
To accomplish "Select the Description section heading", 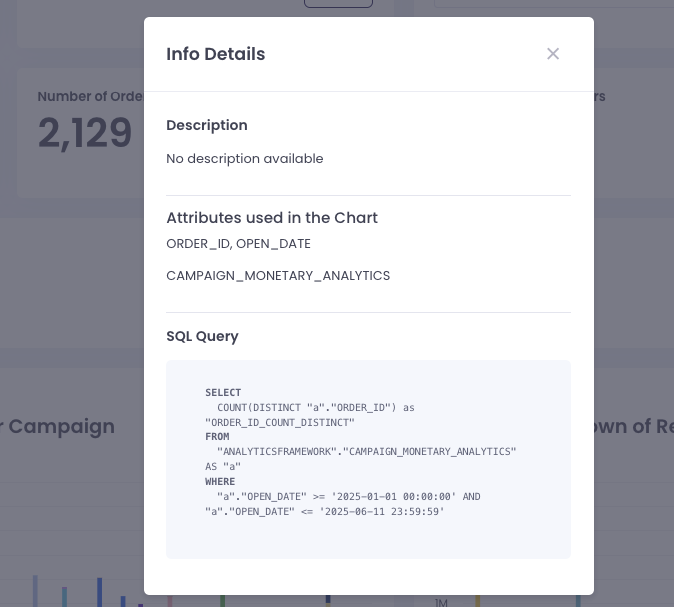I will tap(207, 125).
